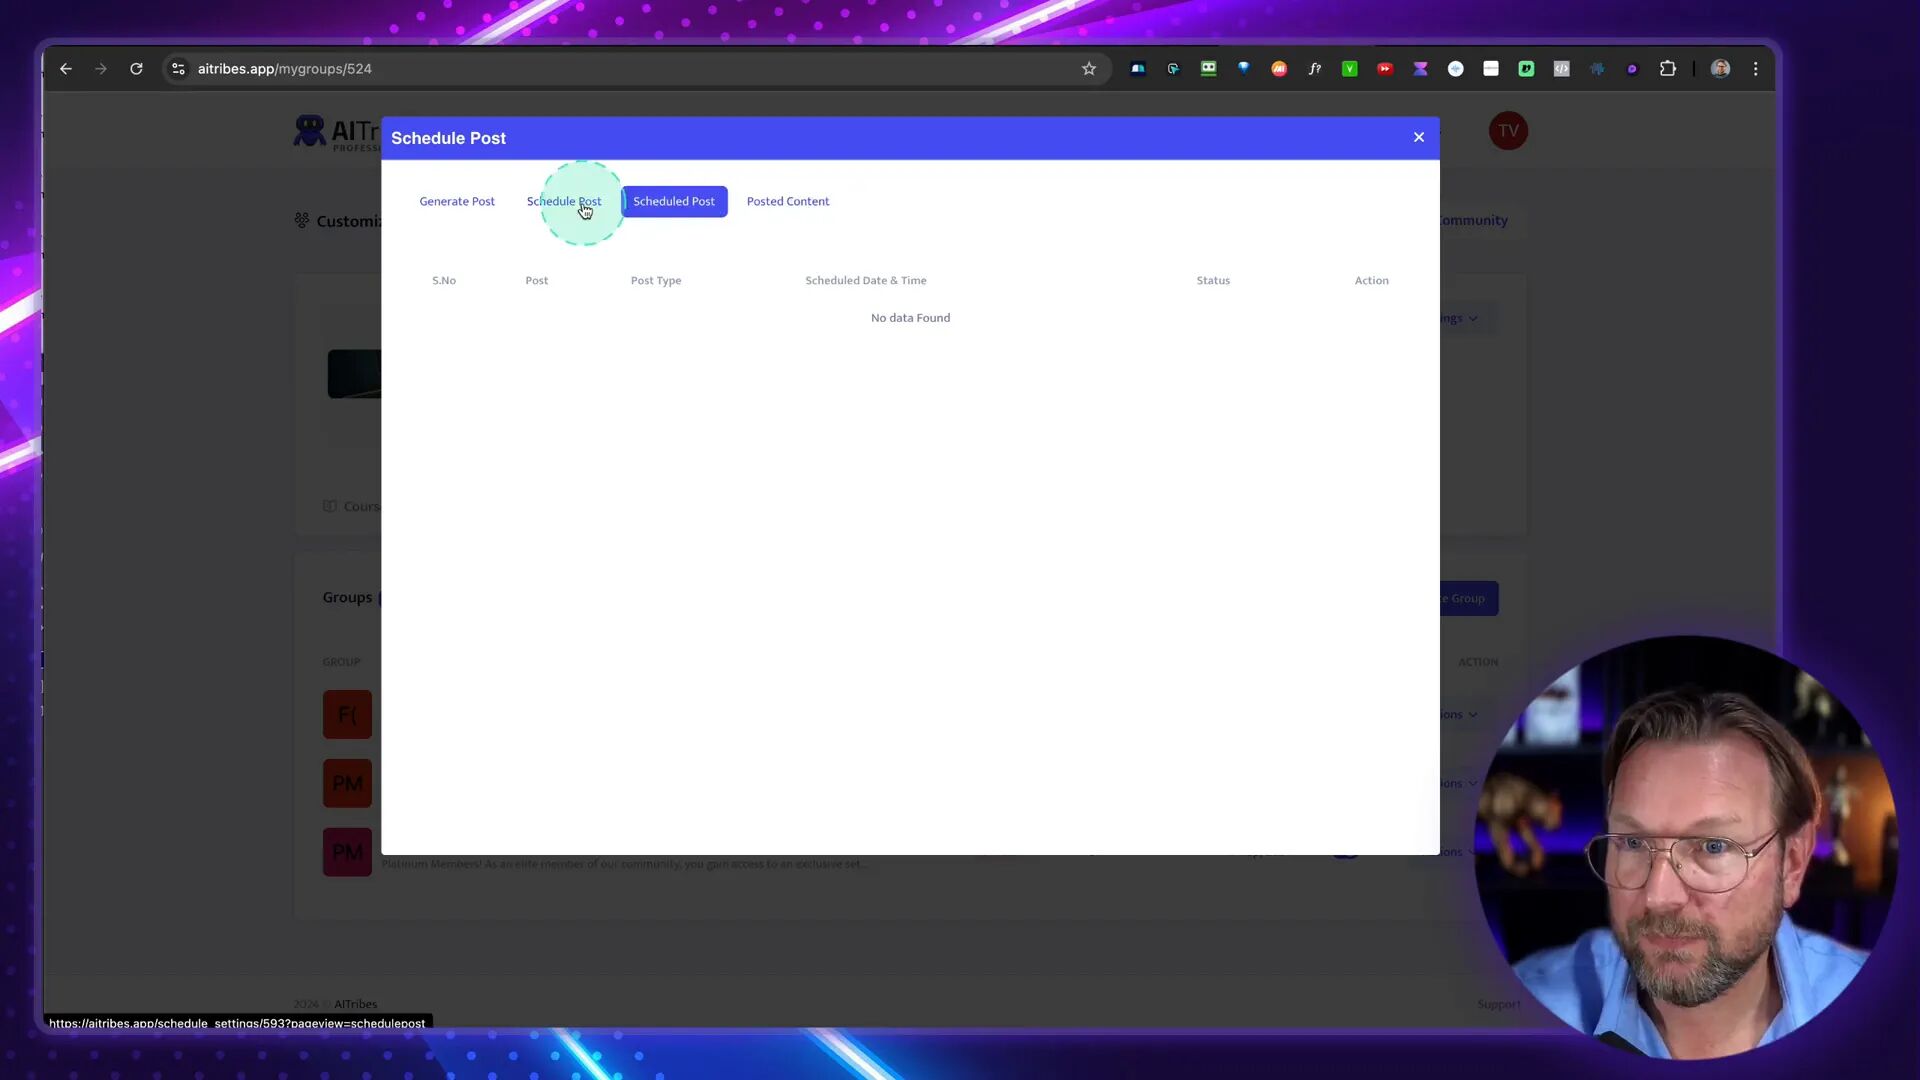Click the browser refresh icon
Screen dimensions: 1920x1080
136,69
